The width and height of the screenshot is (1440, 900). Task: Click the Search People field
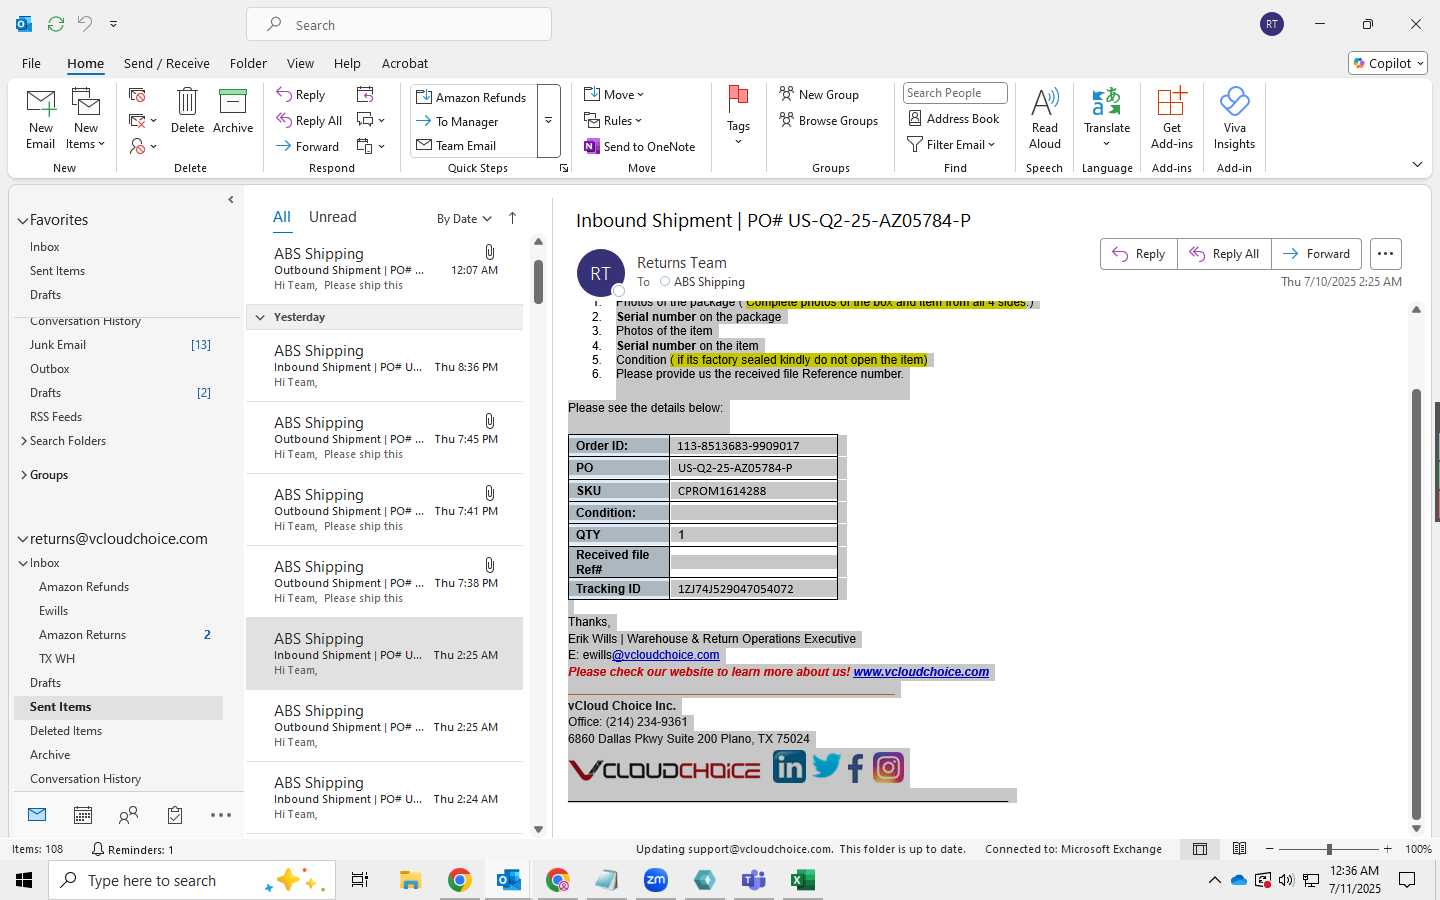pyautogui.click(x=955, y=93)
